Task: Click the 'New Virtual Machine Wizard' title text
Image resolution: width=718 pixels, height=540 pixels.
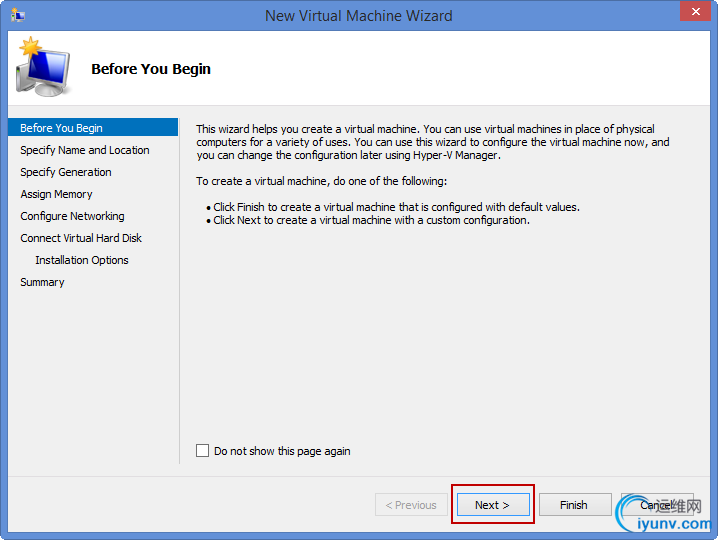Action: point(359,16)
